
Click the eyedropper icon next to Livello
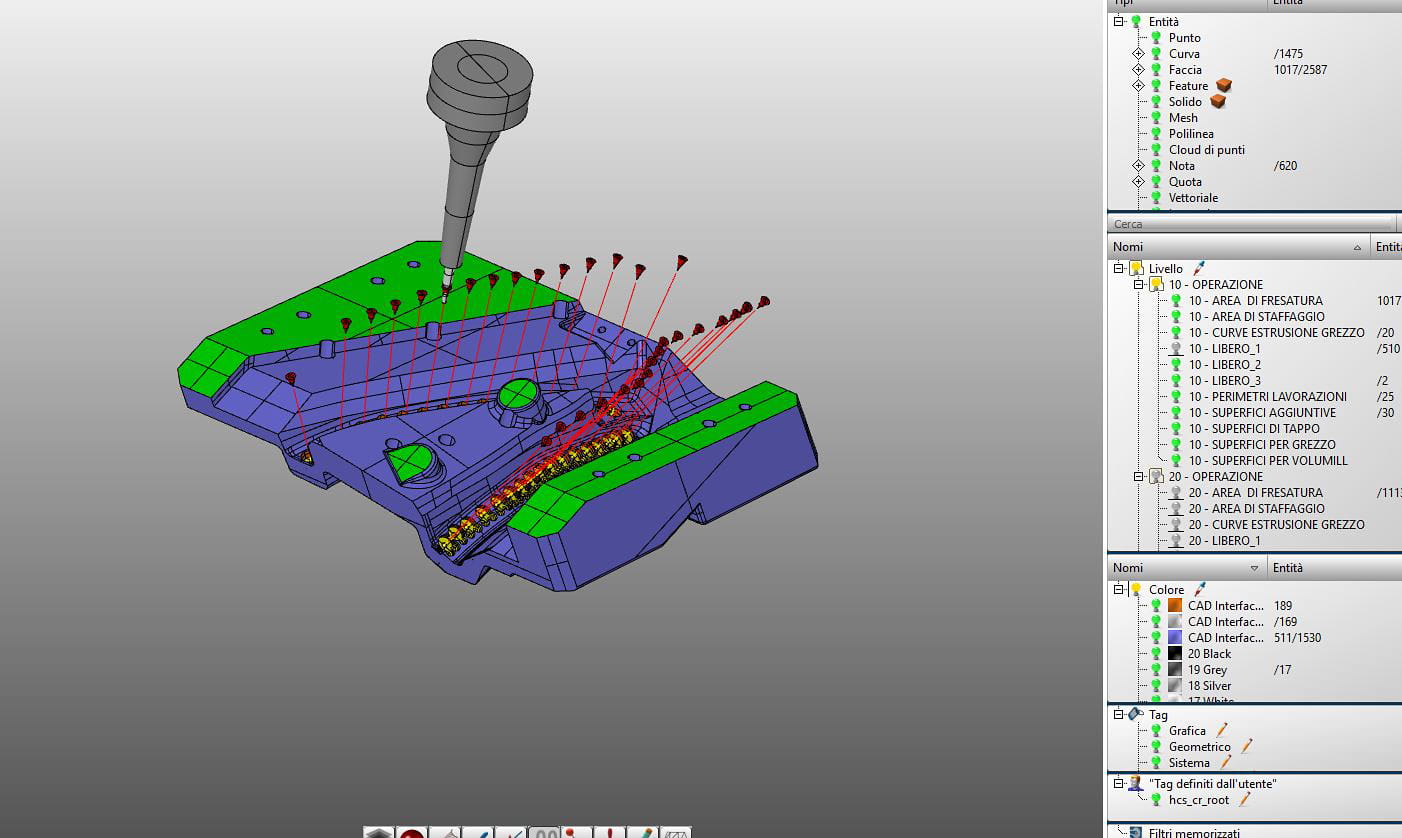[1199, 268]
